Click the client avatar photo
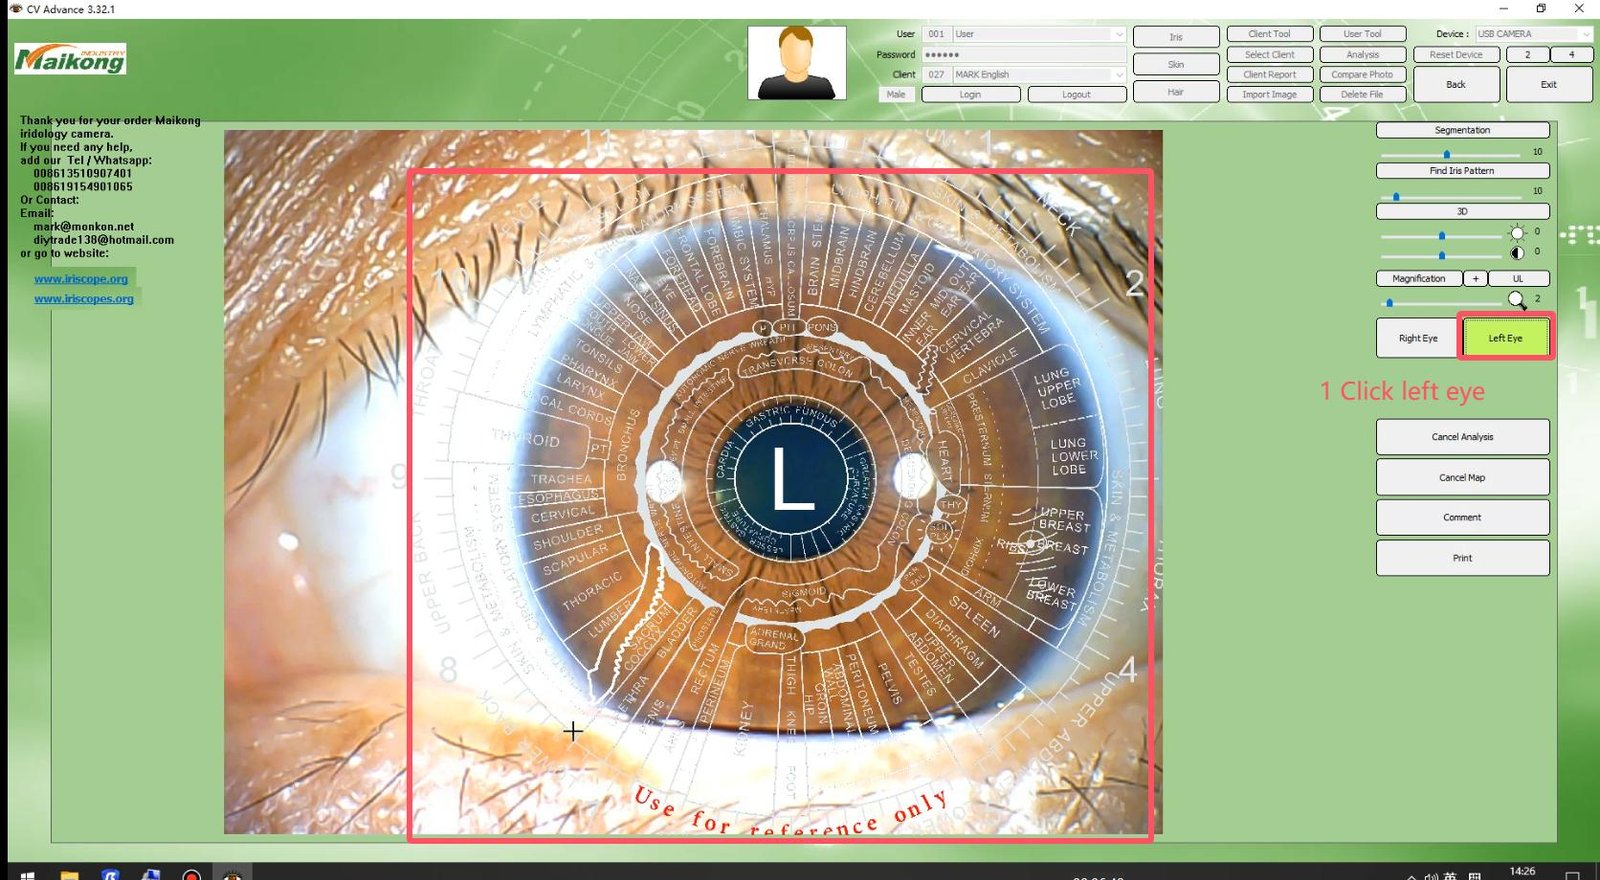The height and width of the screenshot is (880, 1600). pyautogui.click(x=797, y=63)
